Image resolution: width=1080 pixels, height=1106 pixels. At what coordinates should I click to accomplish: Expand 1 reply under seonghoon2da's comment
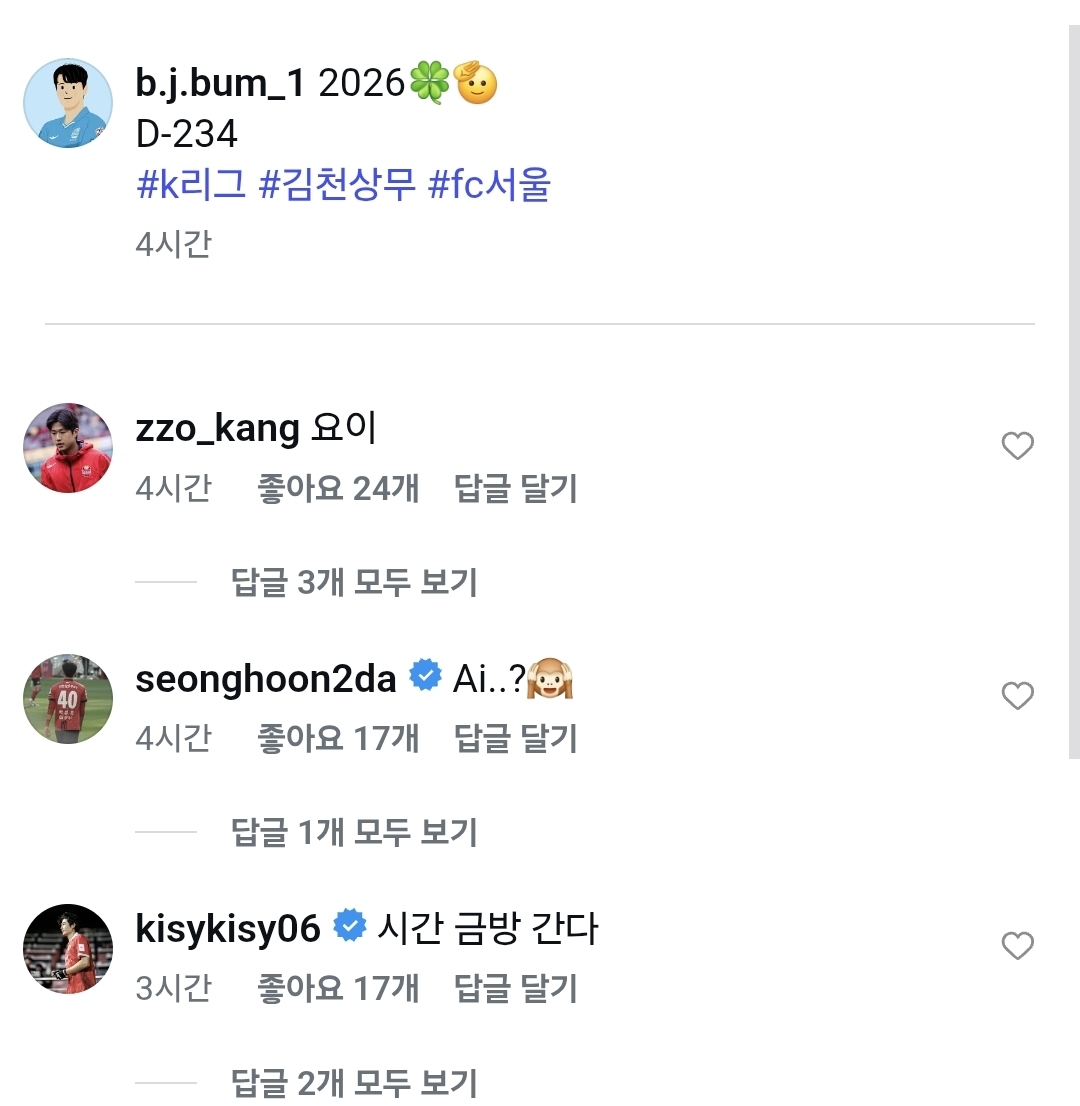(x=354, y=832)
